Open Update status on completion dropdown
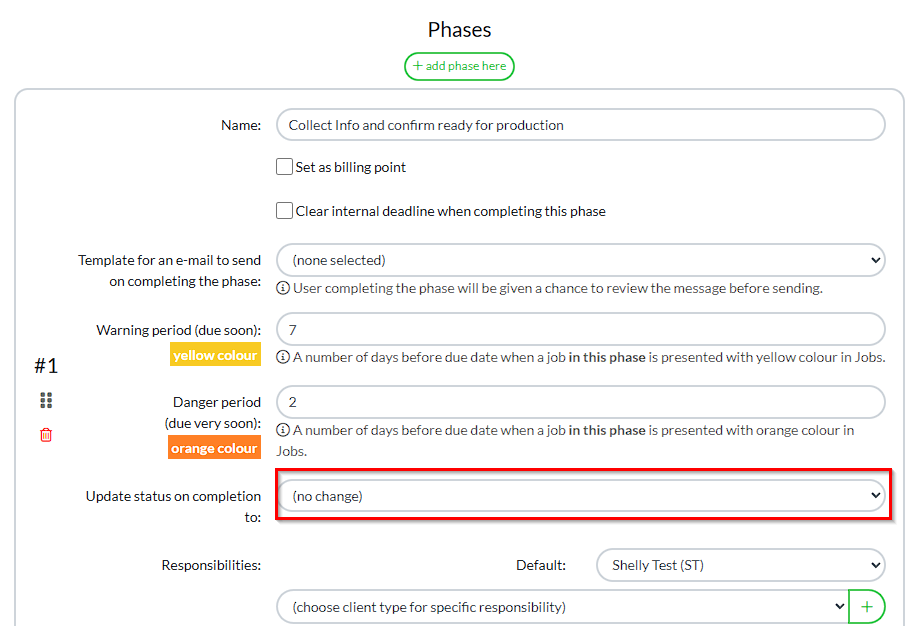Screen dimensions: 906x626 580,496
